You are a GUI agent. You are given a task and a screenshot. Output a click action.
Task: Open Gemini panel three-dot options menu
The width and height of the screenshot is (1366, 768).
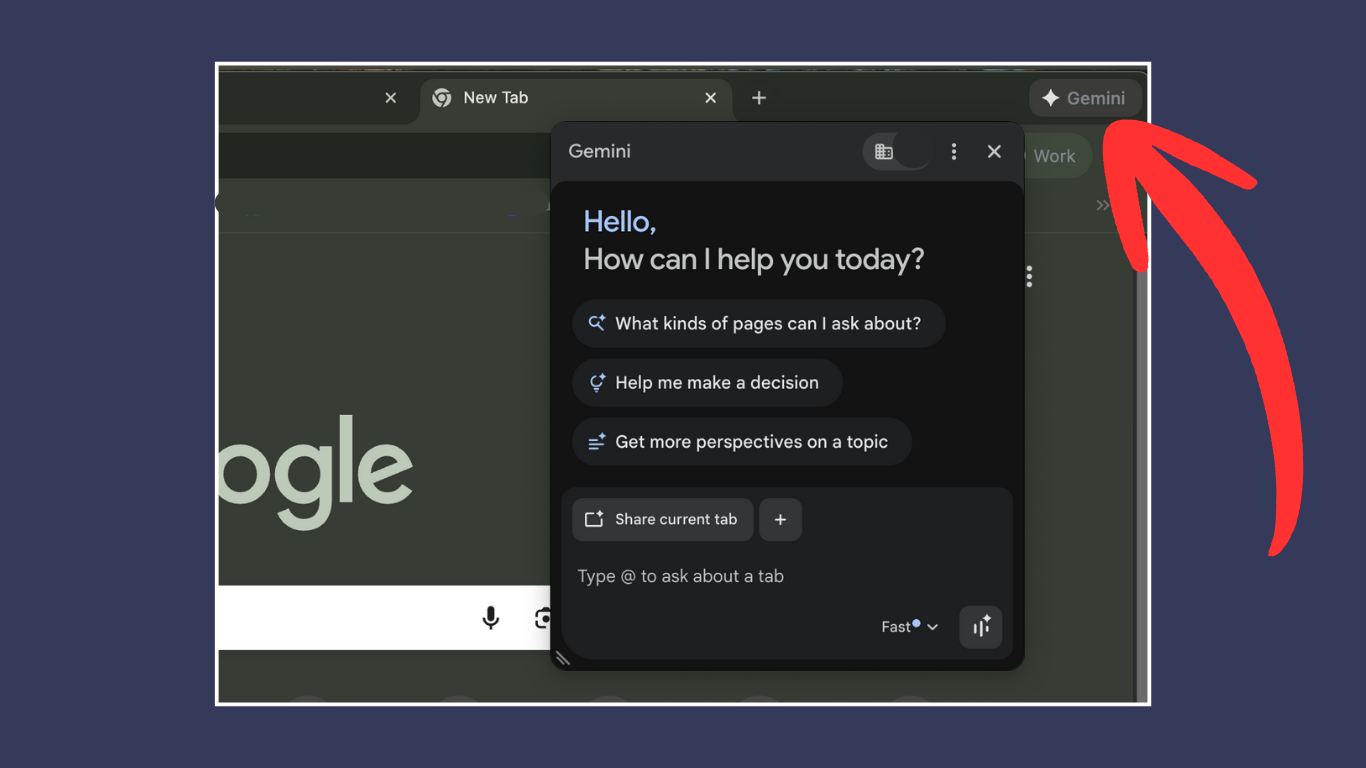pos(953,151)
